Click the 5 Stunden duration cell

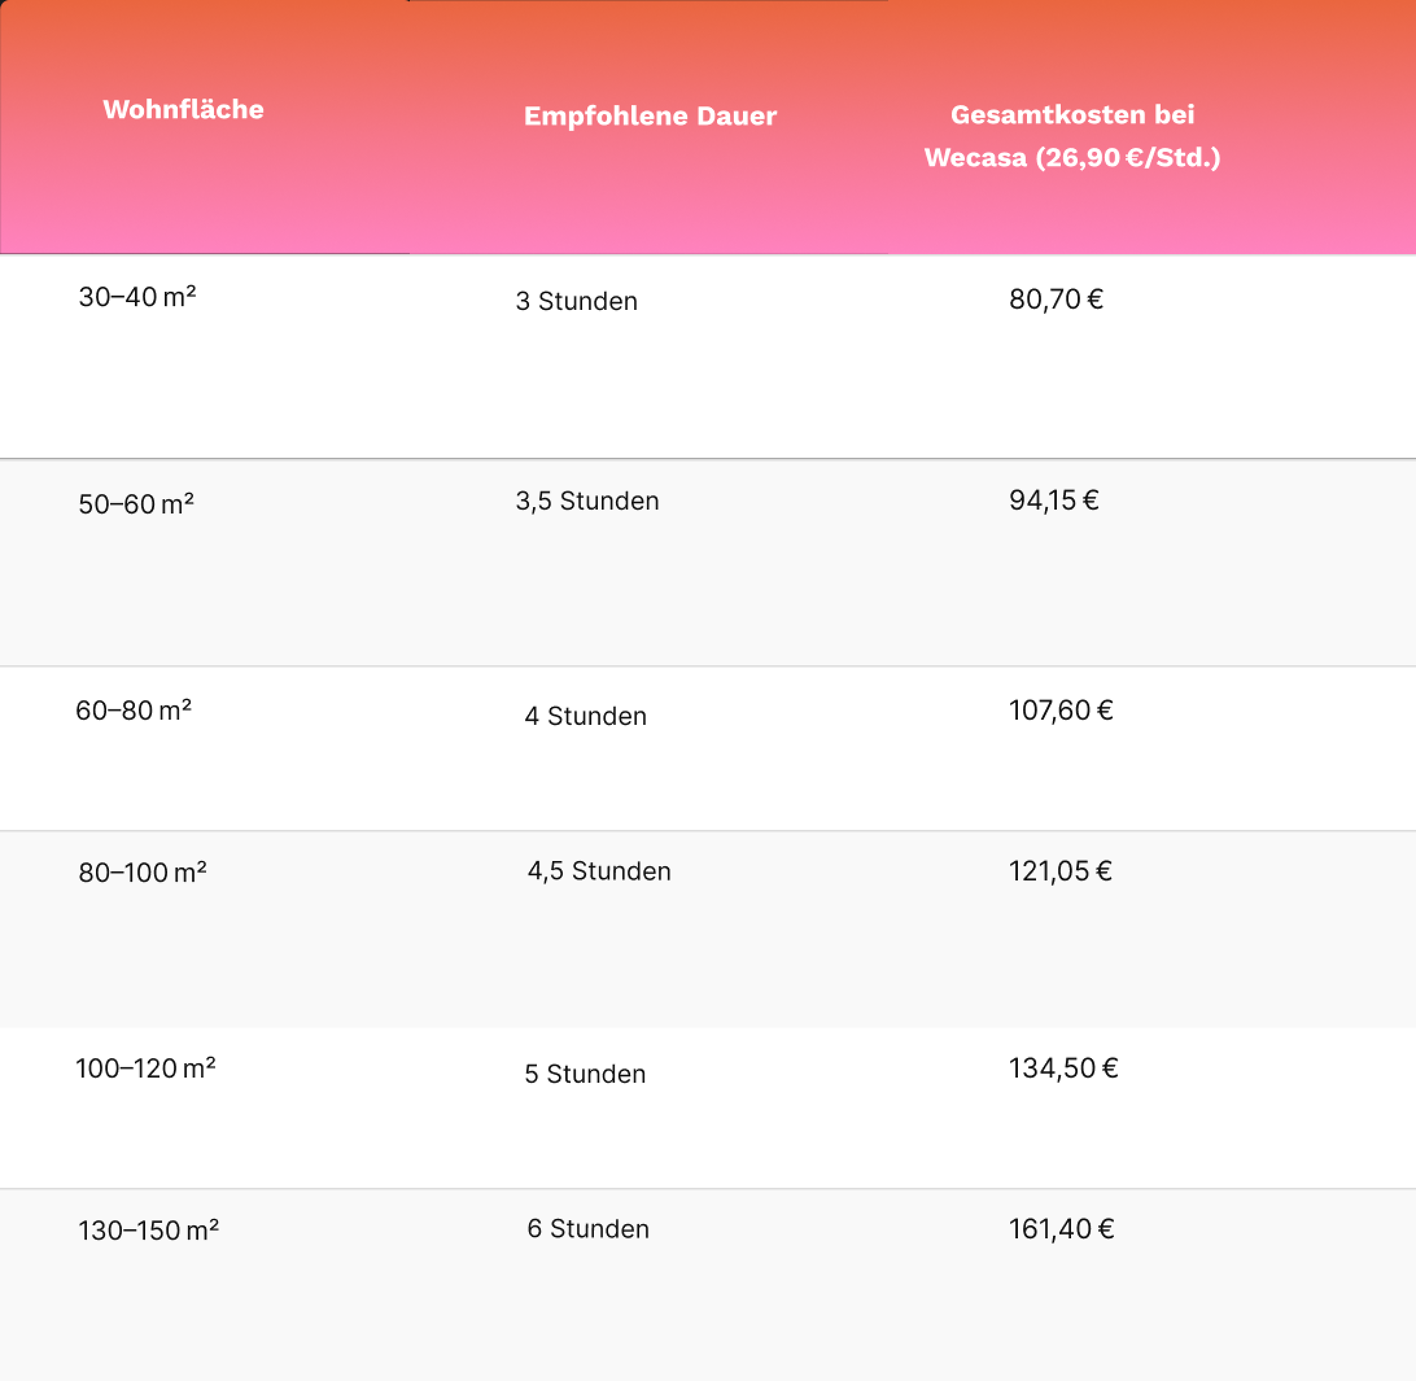(x=585, y=1074)
